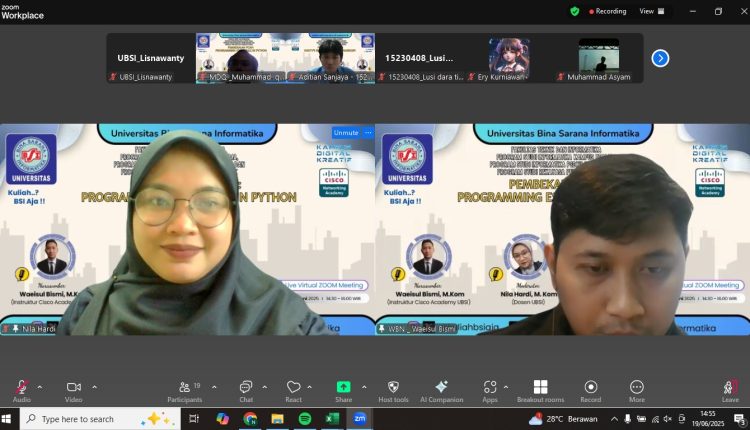Toggle the Video camera button
This screenshot has width=750, height=430.
point(74,391)
